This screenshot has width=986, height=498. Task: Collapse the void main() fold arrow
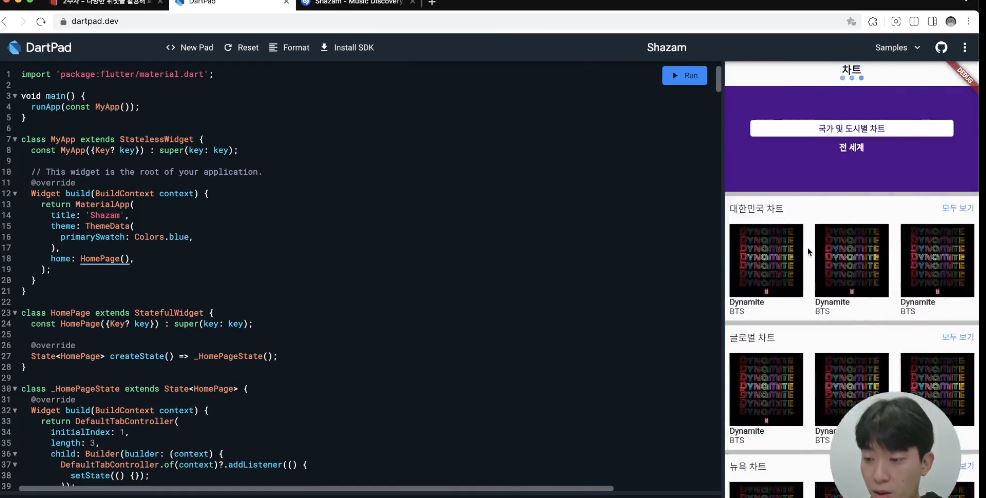pyautogui.click(x=15, y=96)
